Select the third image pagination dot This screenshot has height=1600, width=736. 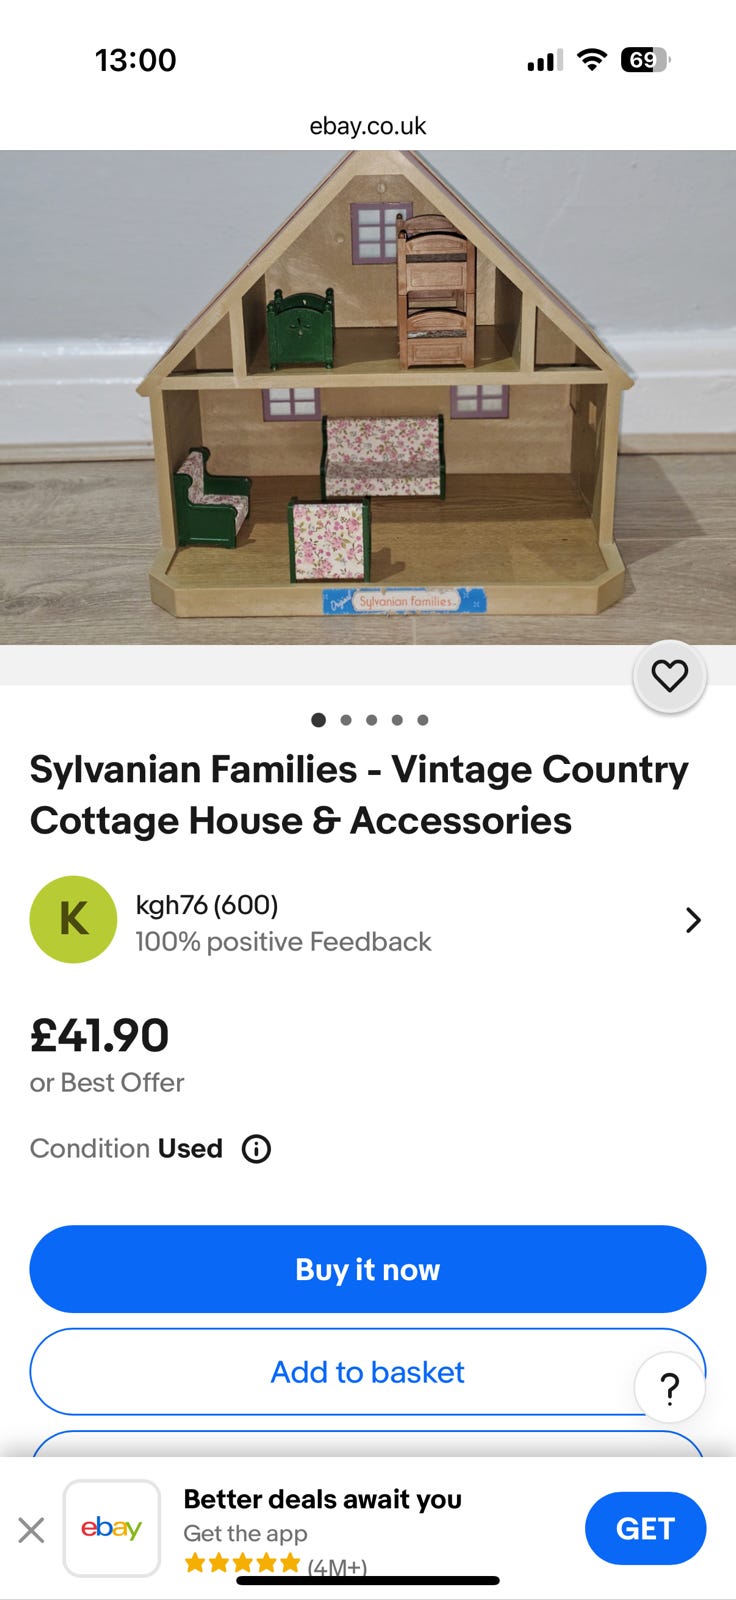[371, 720]
